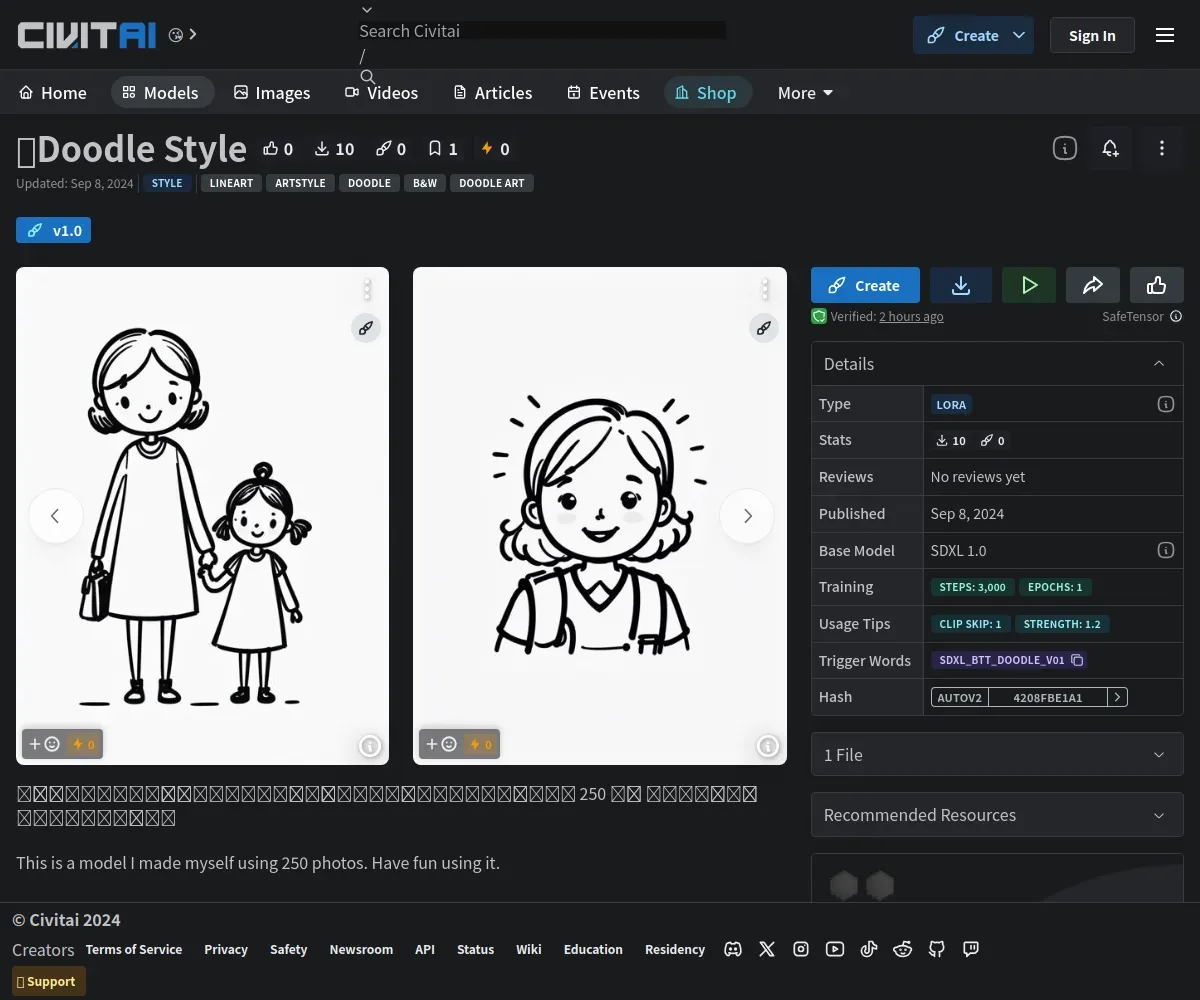Open Terms of Service link
The width and height of the screenshot is (1200, 1000).
click(x=134, y=949)
